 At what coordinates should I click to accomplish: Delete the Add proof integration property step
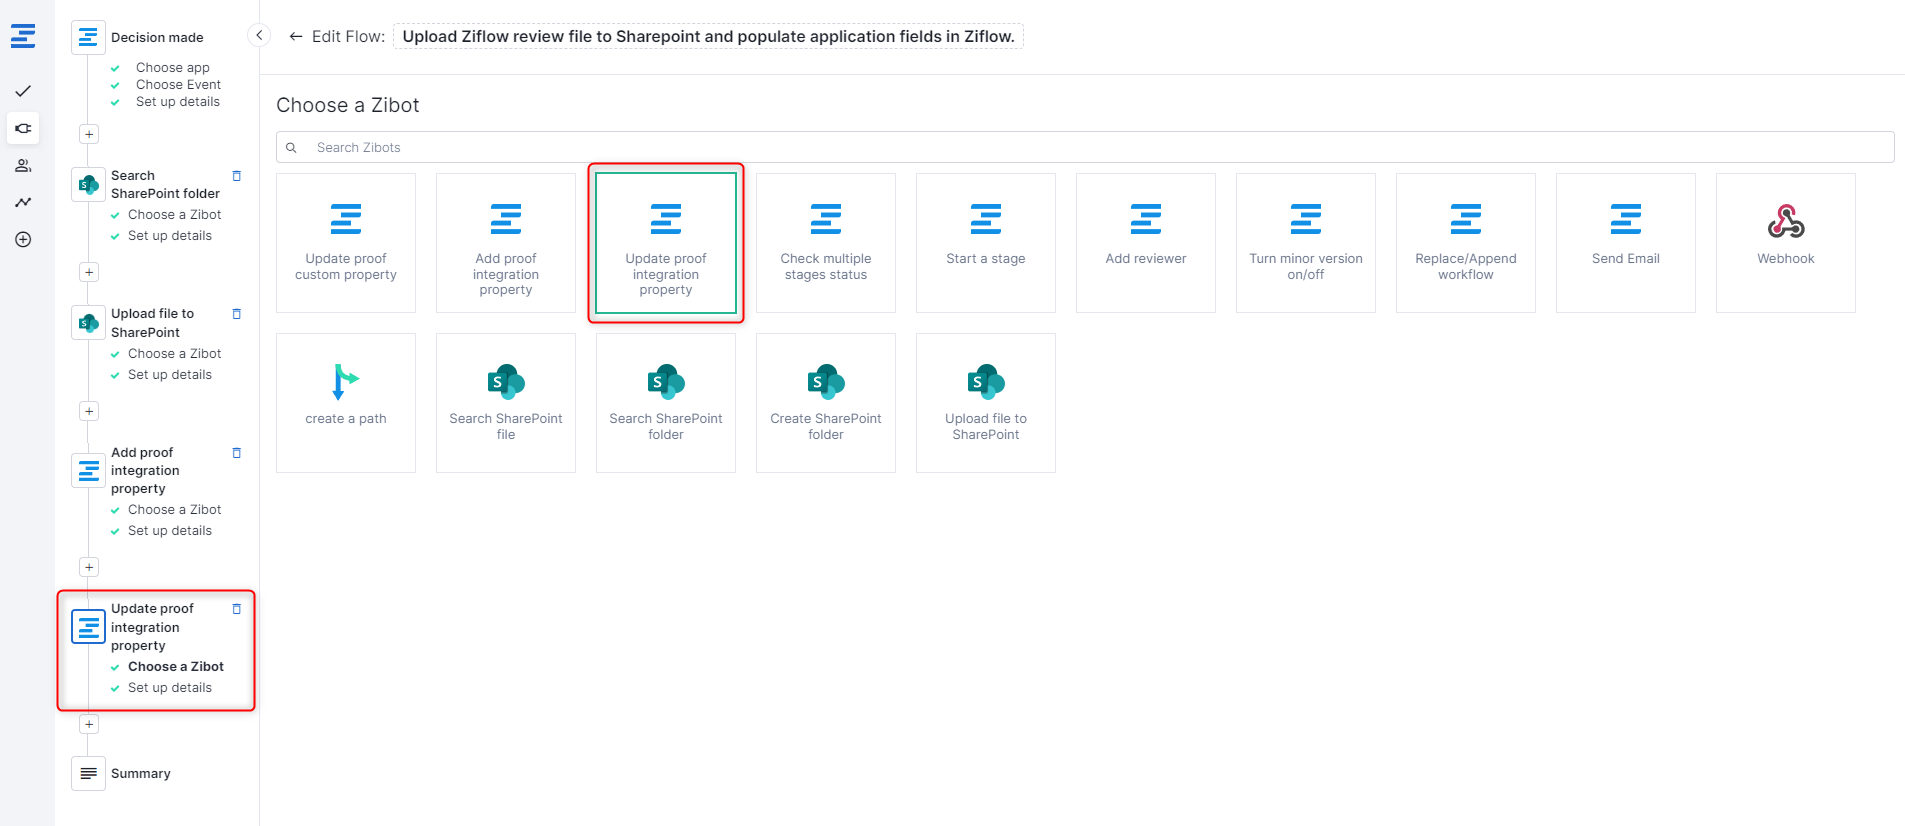[237, 453]
